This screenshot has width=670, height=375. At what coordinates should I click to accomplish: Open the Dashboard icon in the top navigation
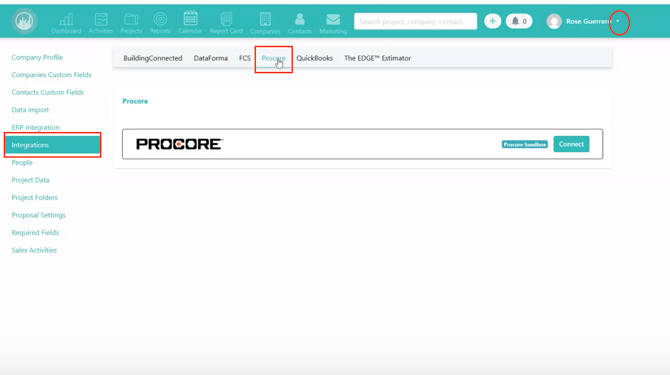tap(66, 23)
